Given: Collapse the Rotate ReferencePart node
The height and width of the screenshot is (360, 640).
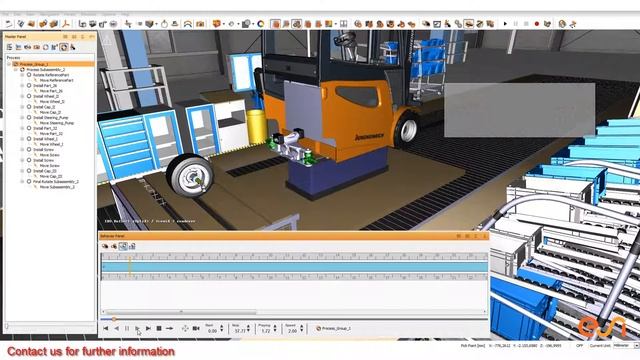Looking at the screenshot, I should 22,75.
